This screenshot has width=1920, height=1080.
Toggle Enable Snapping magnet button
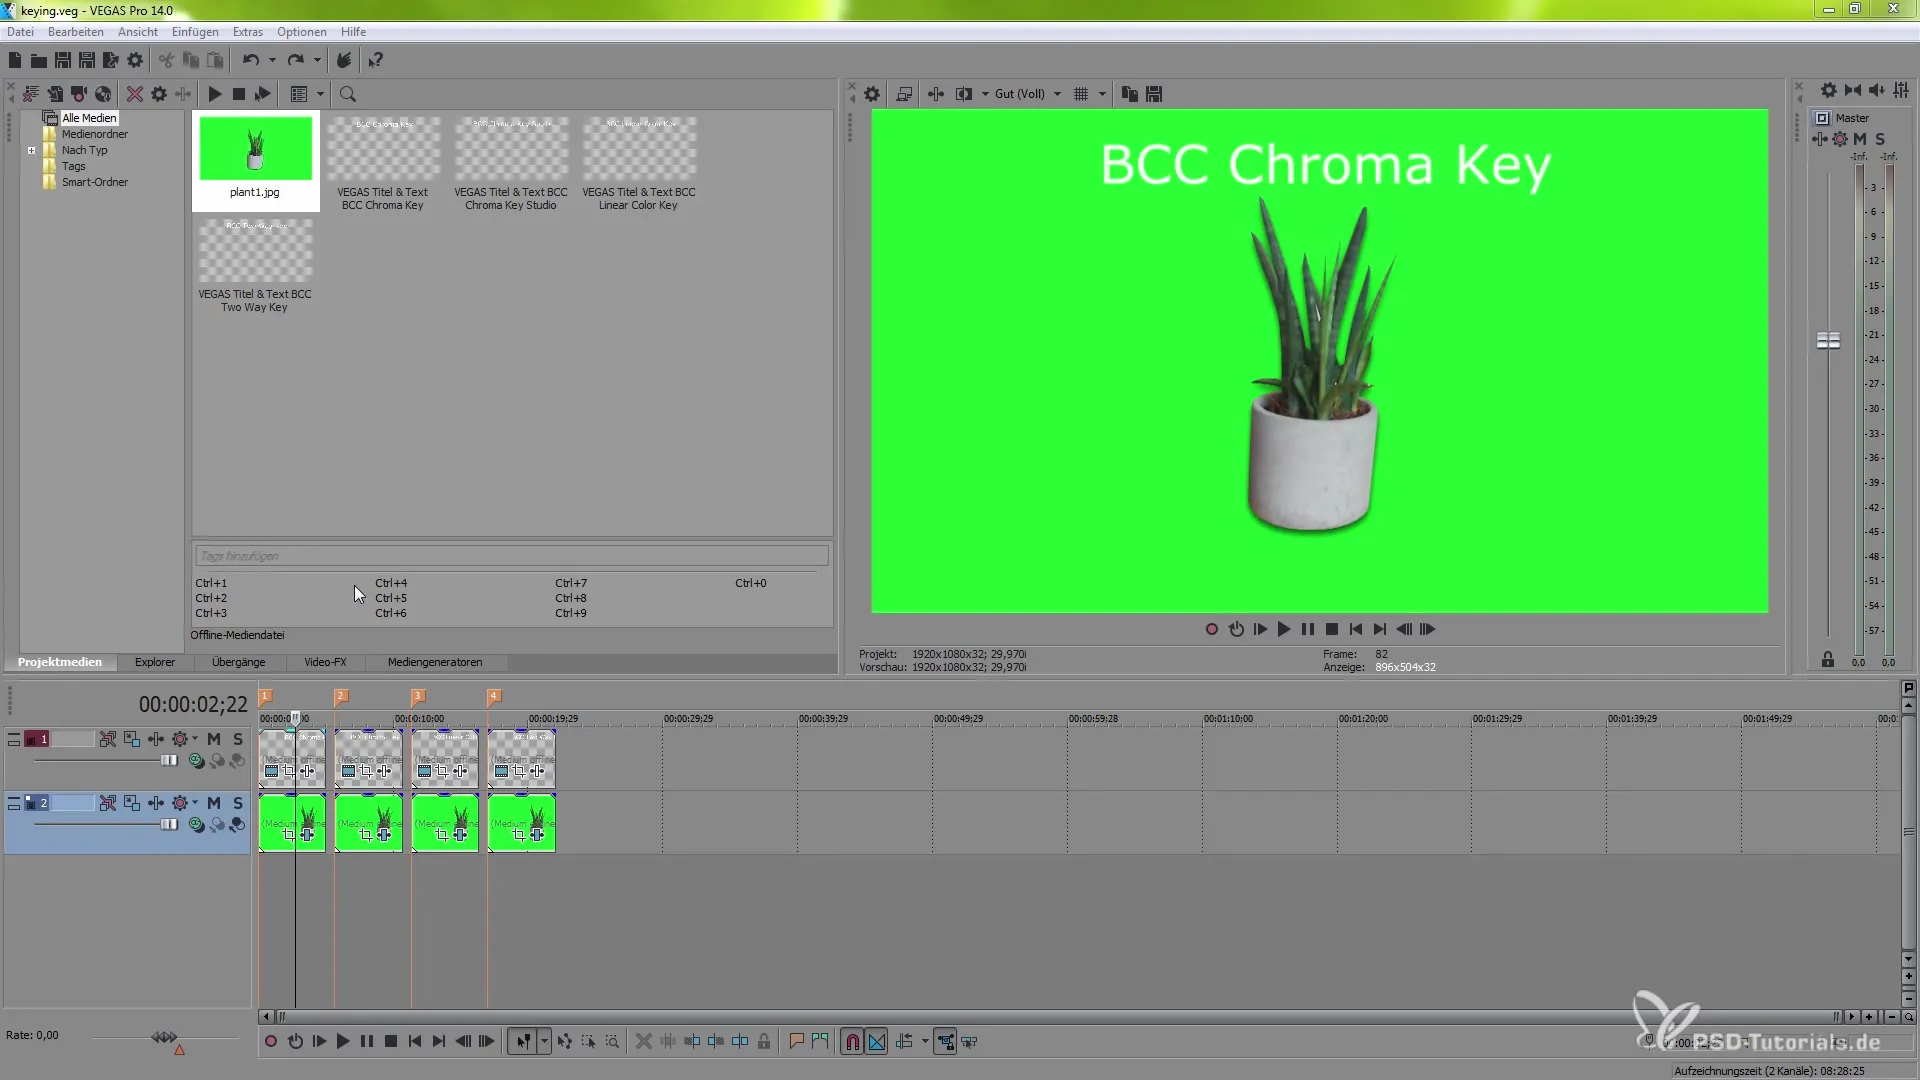852,1042
